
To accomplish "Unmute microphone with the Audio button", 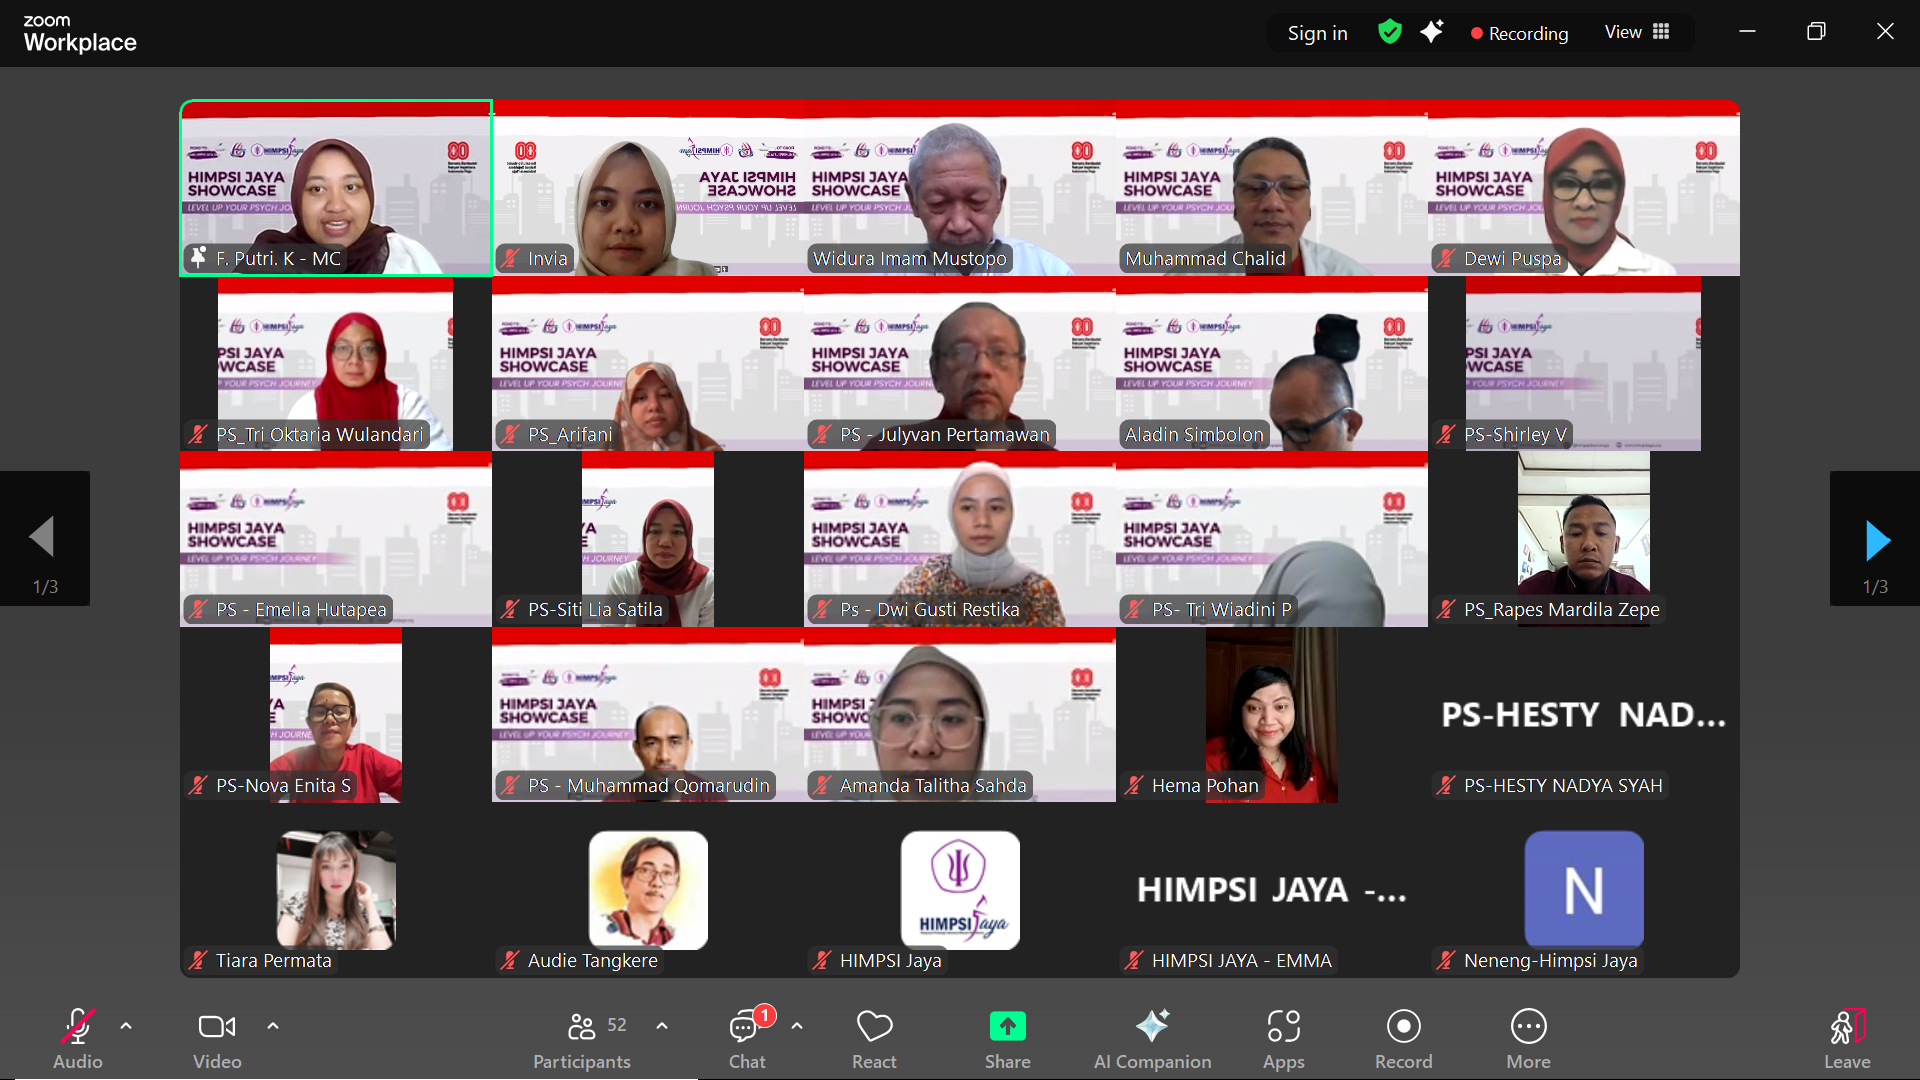I will click(78, 1039).
